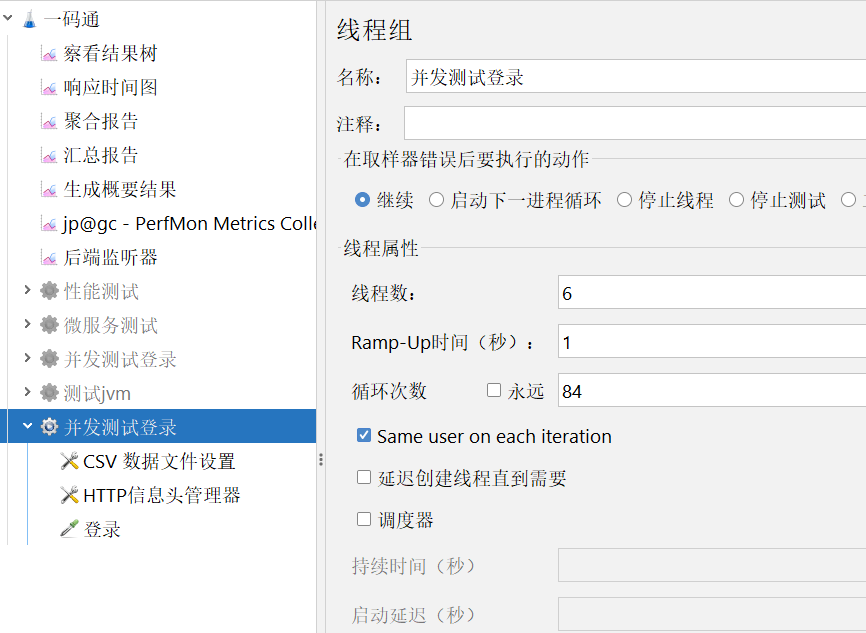866x633 pixels.
Task: Select the 停止线程 radio option
Action: coord(625,200)
